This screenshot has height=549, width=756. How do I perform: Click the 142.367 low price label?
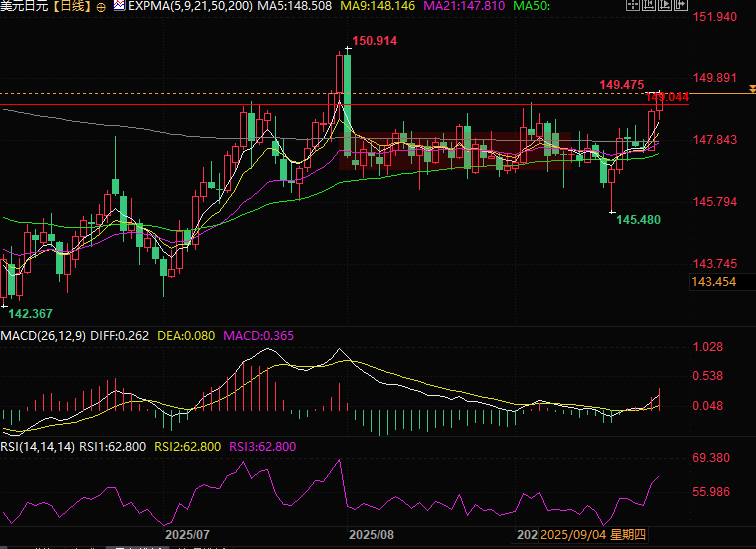30,314
